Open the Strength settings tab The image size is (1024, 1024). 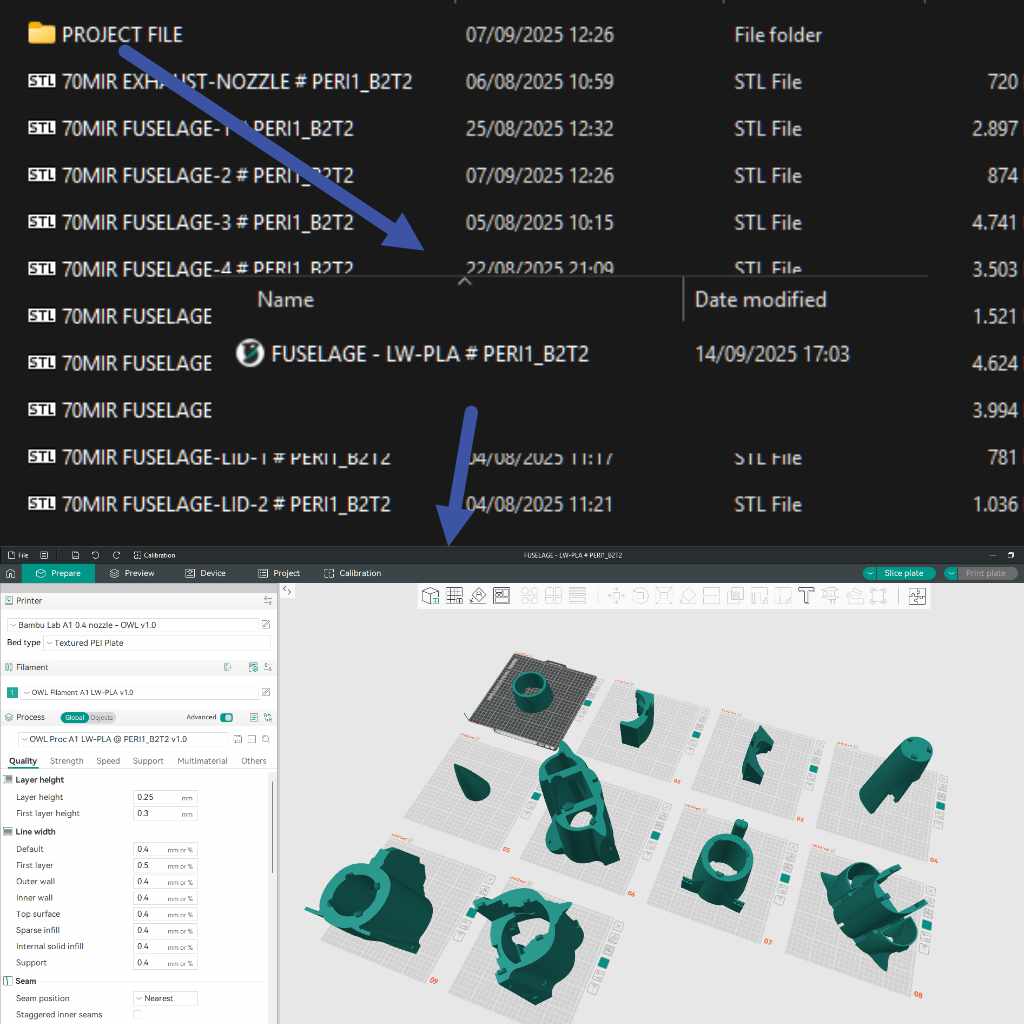click(x=67, y=761)
